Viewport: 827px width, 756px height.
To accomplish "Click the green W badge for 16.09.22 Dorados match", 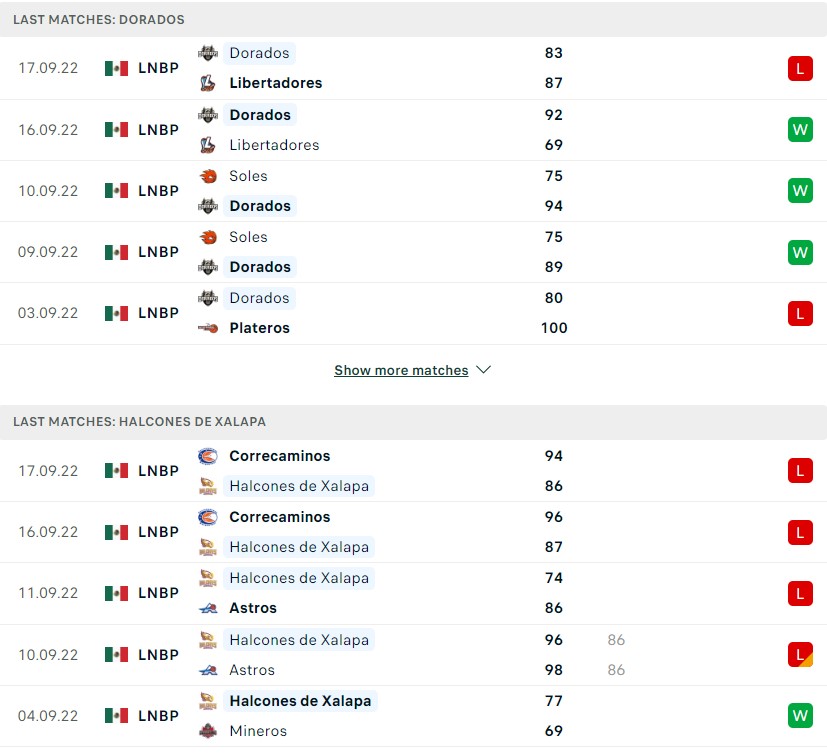I will 799,129.
